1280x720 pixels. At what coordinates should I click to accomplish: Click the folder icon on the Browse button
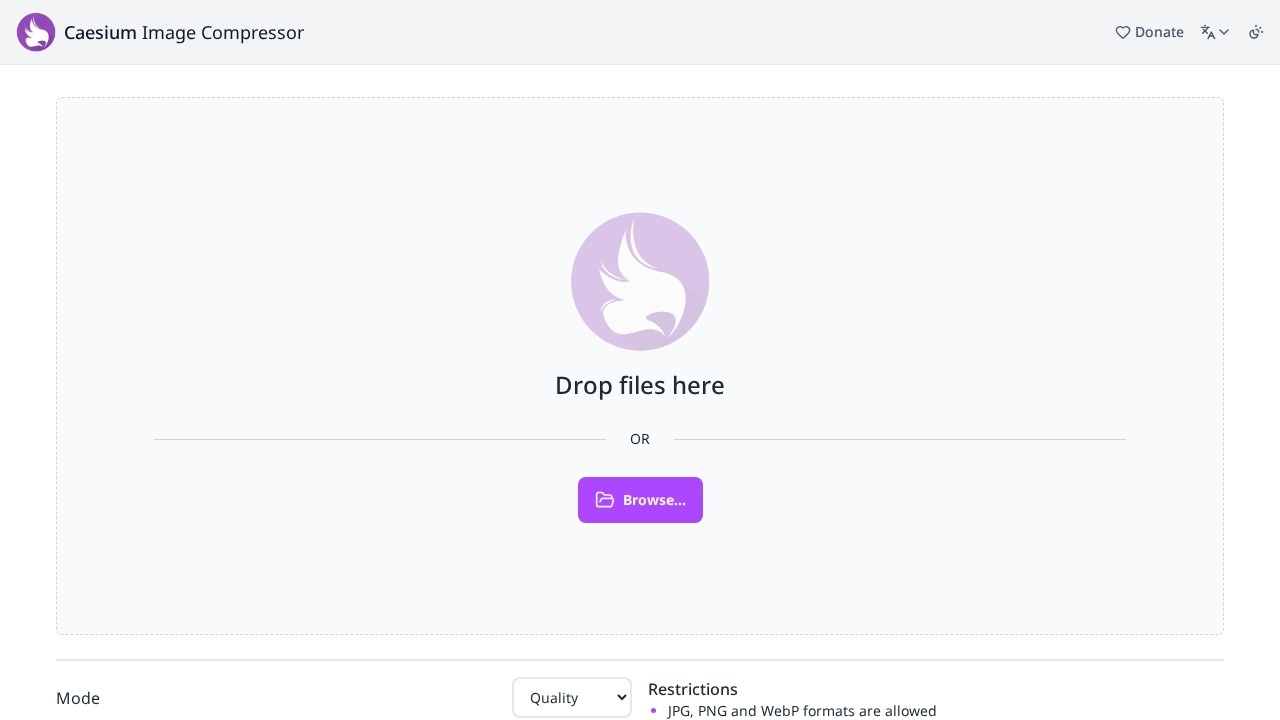(605, 500)
